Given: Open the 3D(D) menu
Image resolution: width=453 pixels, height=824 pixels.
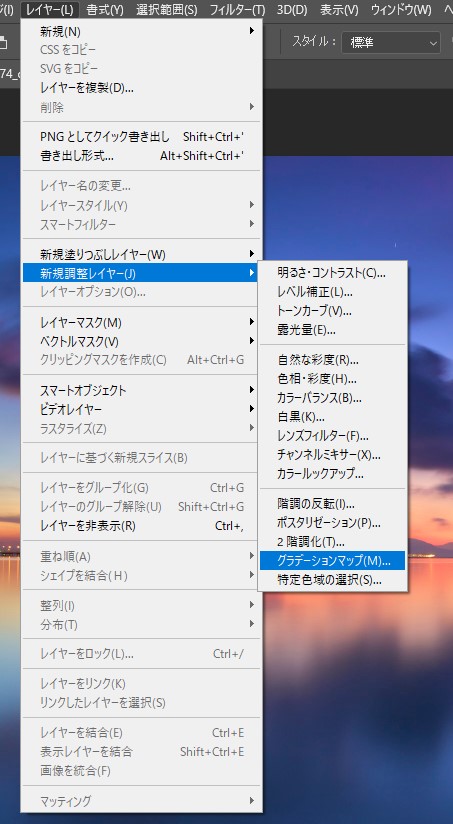Looking at the screenshot, I should (x=292, y=9).
